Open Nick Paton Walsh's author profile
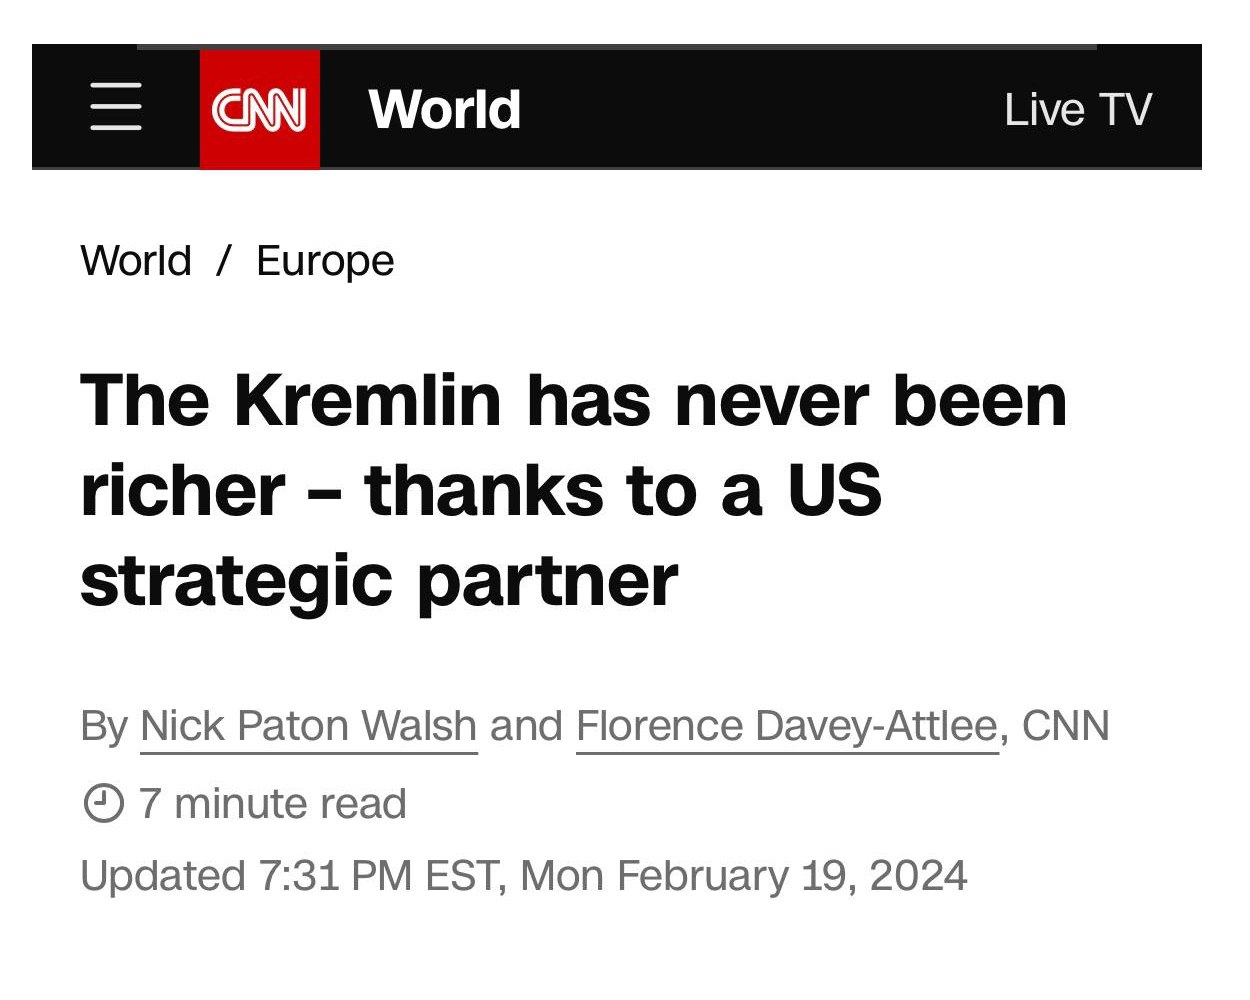The width and height of the screenshot is (1250, 1000). coord(308,726)
